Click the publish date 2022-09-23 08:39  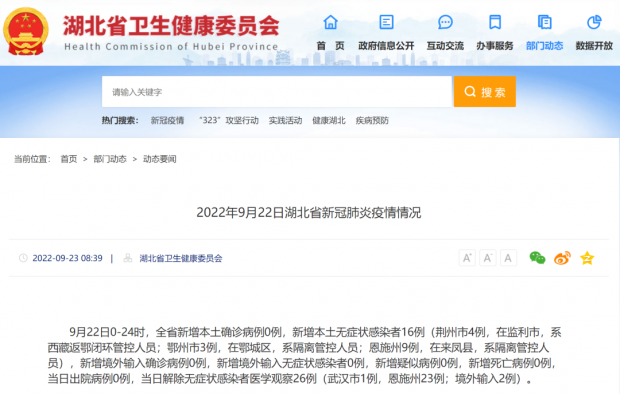click(67, 258)
